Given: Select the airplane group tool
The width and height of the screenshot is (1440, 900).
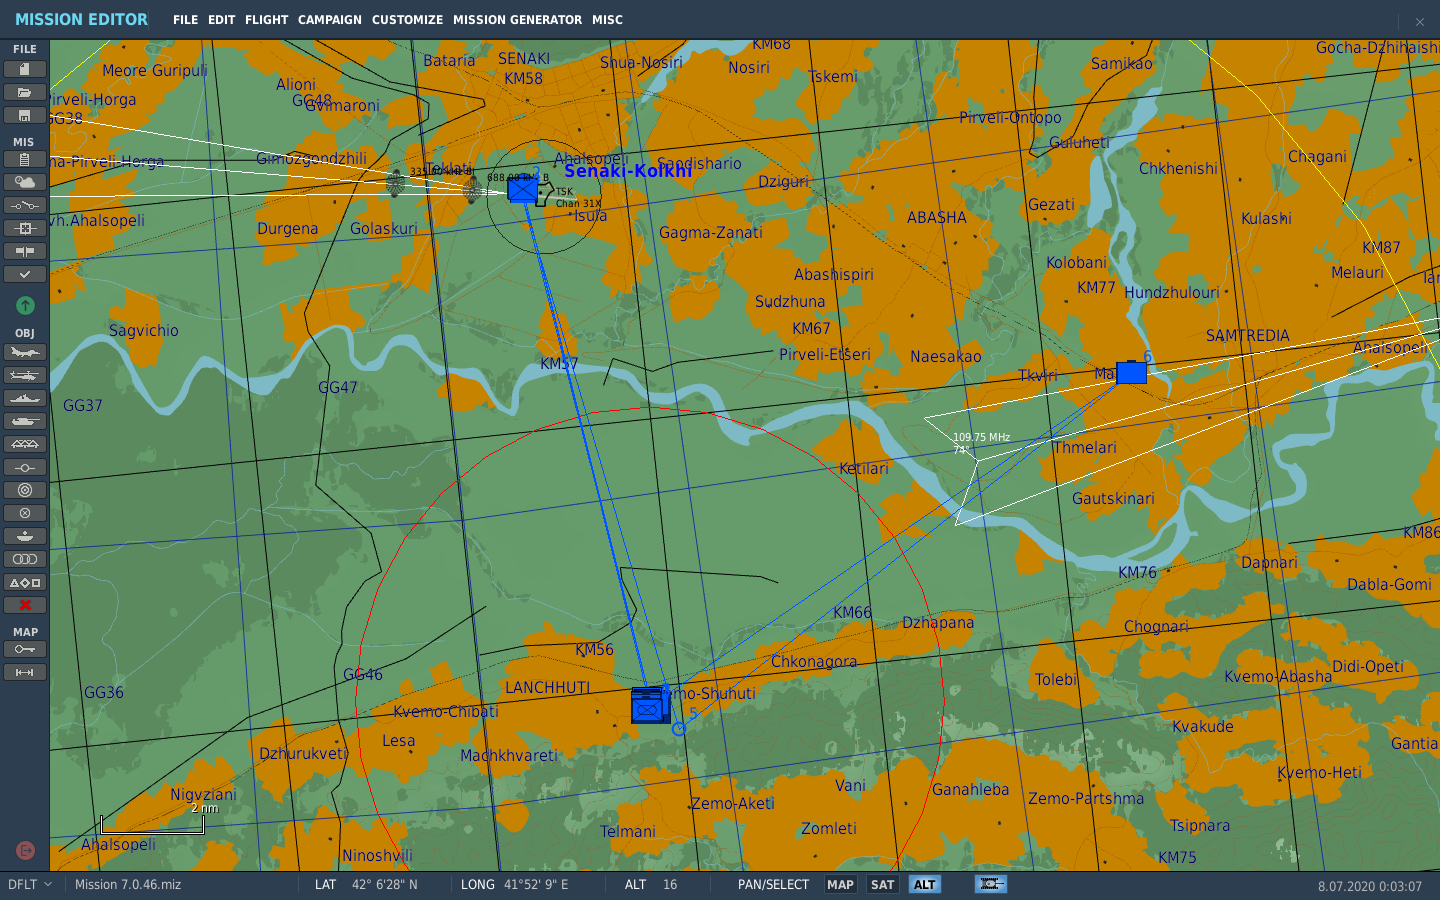Looking at the screenshot, I should click(25, 352).
